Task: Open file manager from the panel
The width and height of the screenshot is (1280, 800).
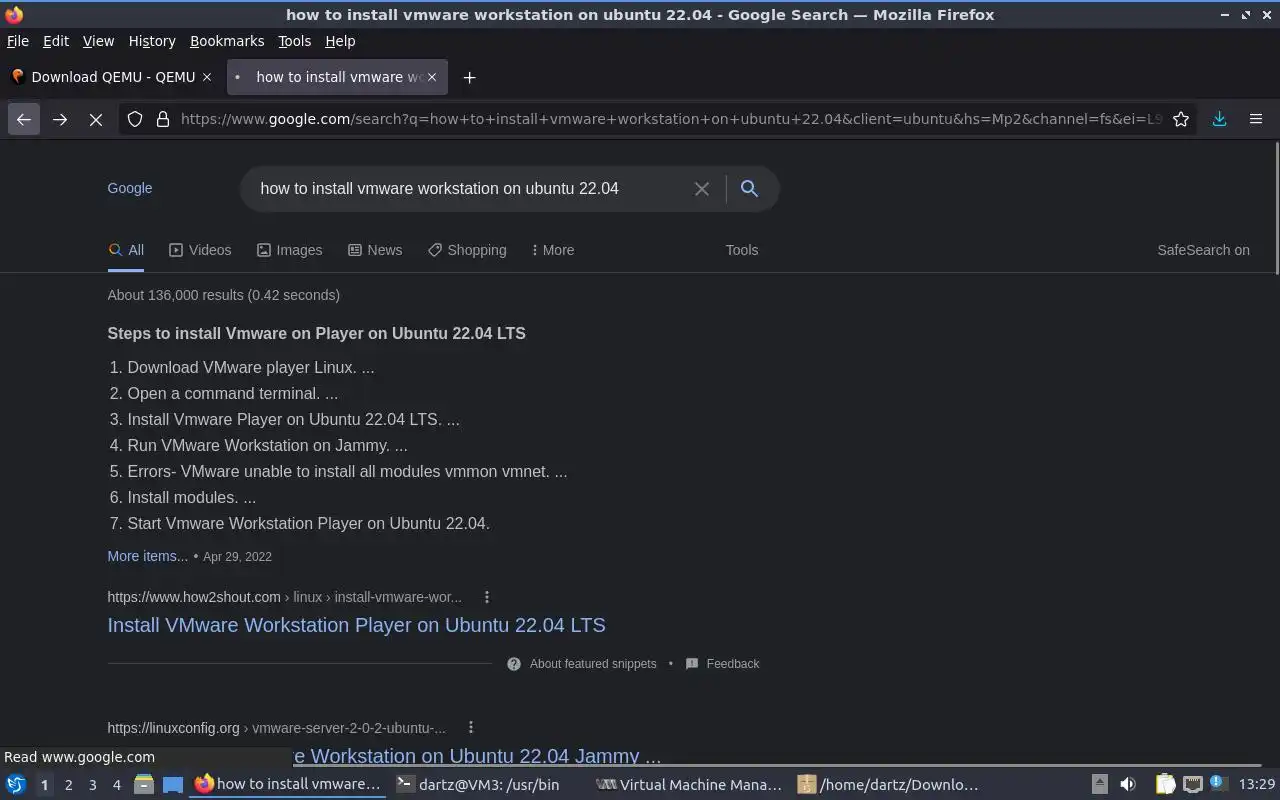Action: coord(144,784)
